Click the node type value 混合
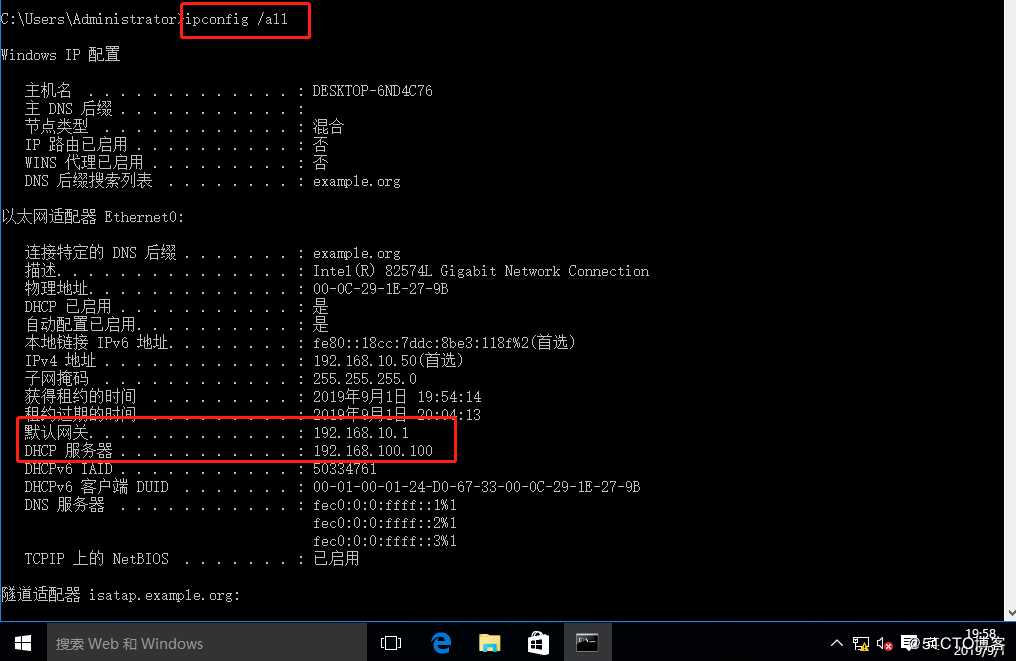The width and height of the screenshot is (1016, 661). coord(328,126)
